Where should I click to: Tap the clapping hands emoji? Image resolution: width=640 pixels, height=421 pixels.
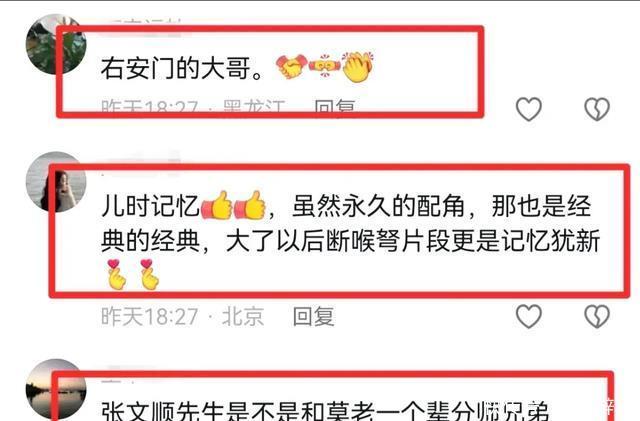(358, 67)
